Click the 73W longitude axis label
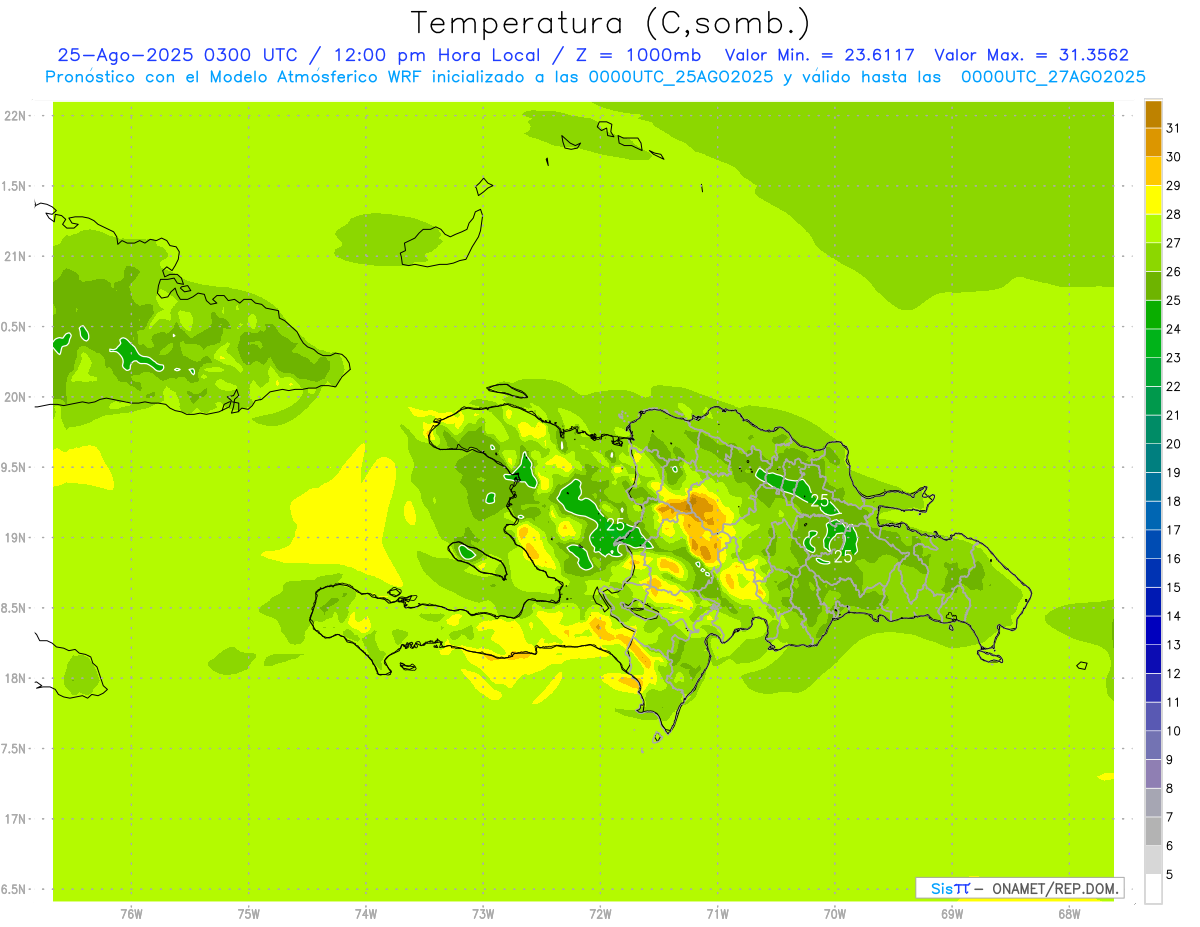The width and height of the screenshot is (1200, 927). click(483, 914)
